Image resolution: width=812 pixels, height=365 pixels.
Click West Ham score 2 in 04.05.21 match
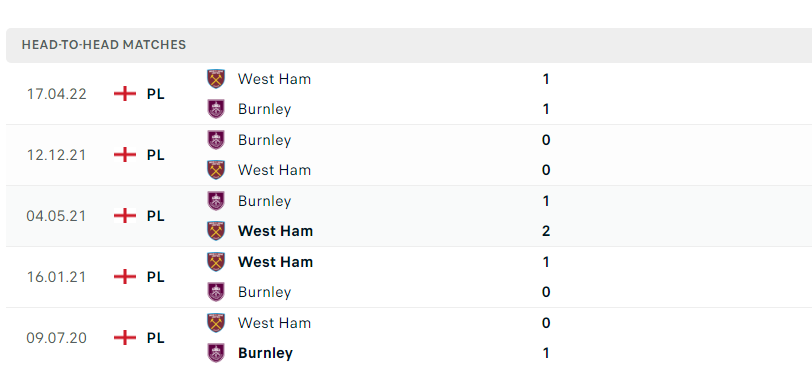click(x=546, y=231)
